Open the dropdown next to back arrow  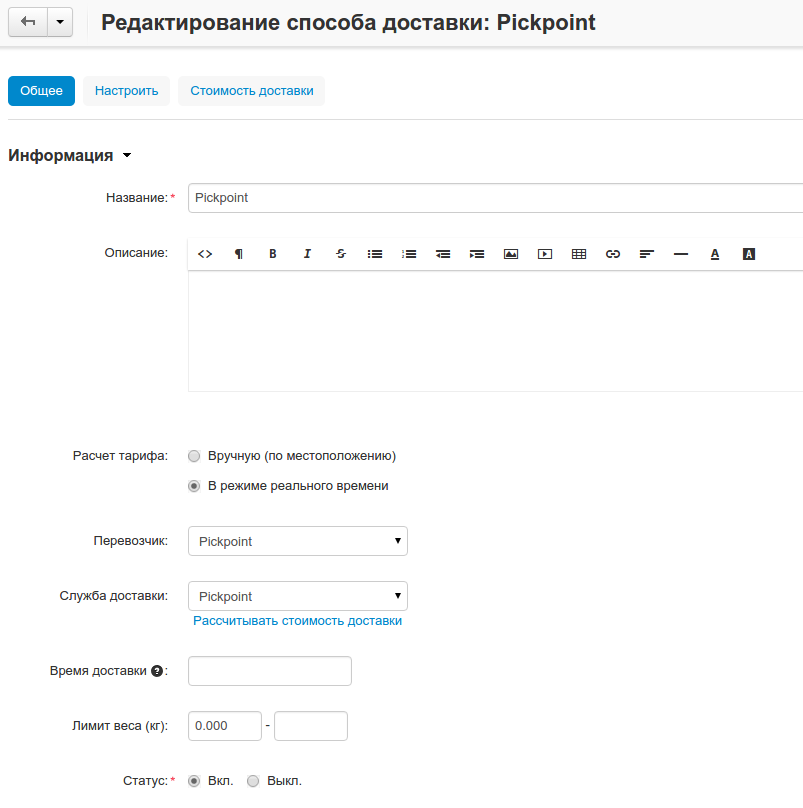point(60,22)
